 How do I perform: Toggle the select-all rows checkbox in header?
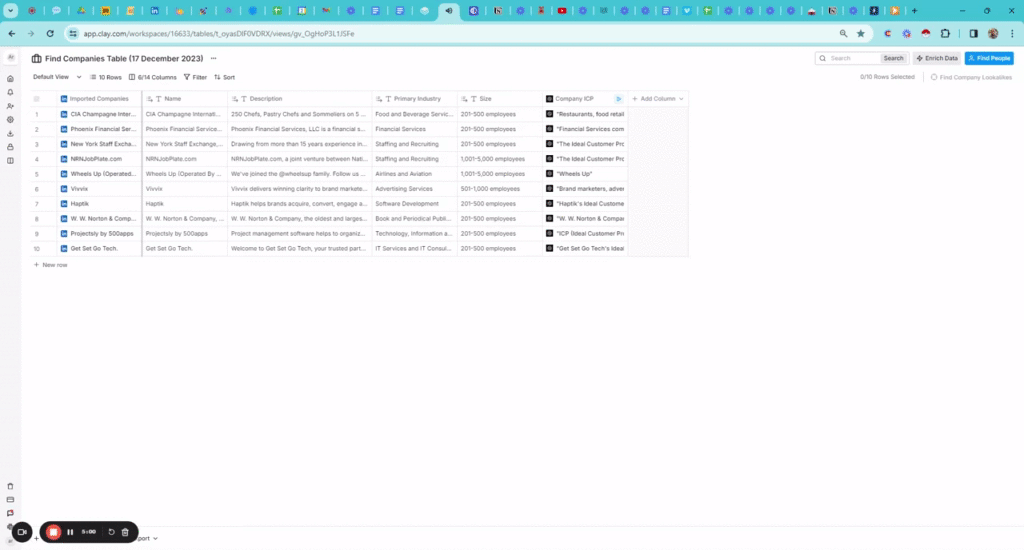coord(37,99)
